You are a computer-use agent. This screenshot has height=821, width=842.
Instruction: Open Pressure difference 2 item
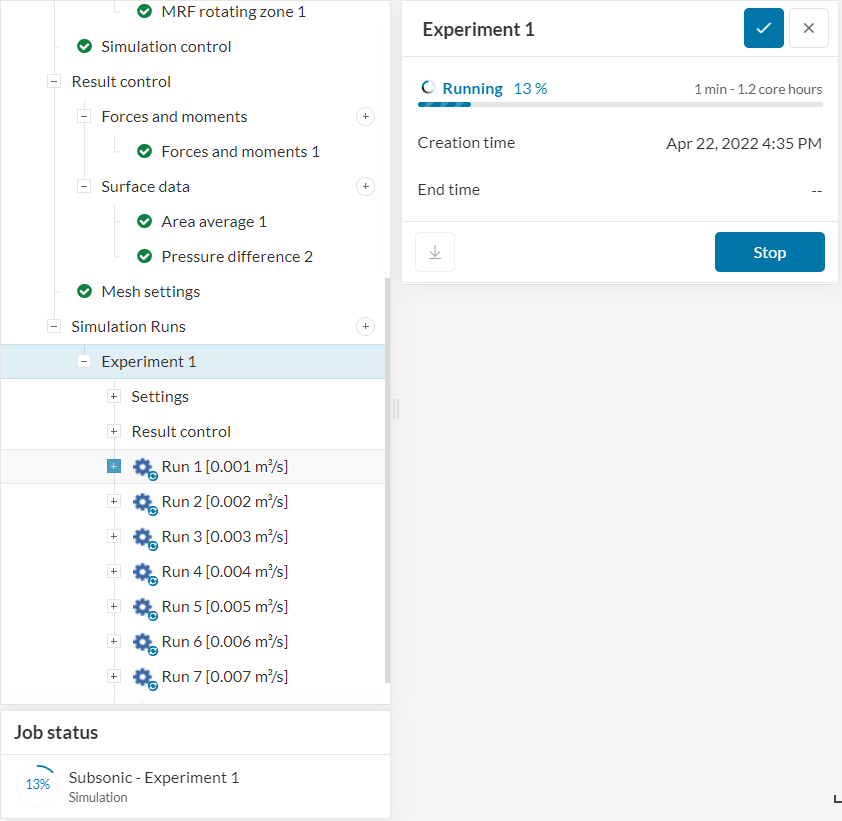[x=237, y=257]
